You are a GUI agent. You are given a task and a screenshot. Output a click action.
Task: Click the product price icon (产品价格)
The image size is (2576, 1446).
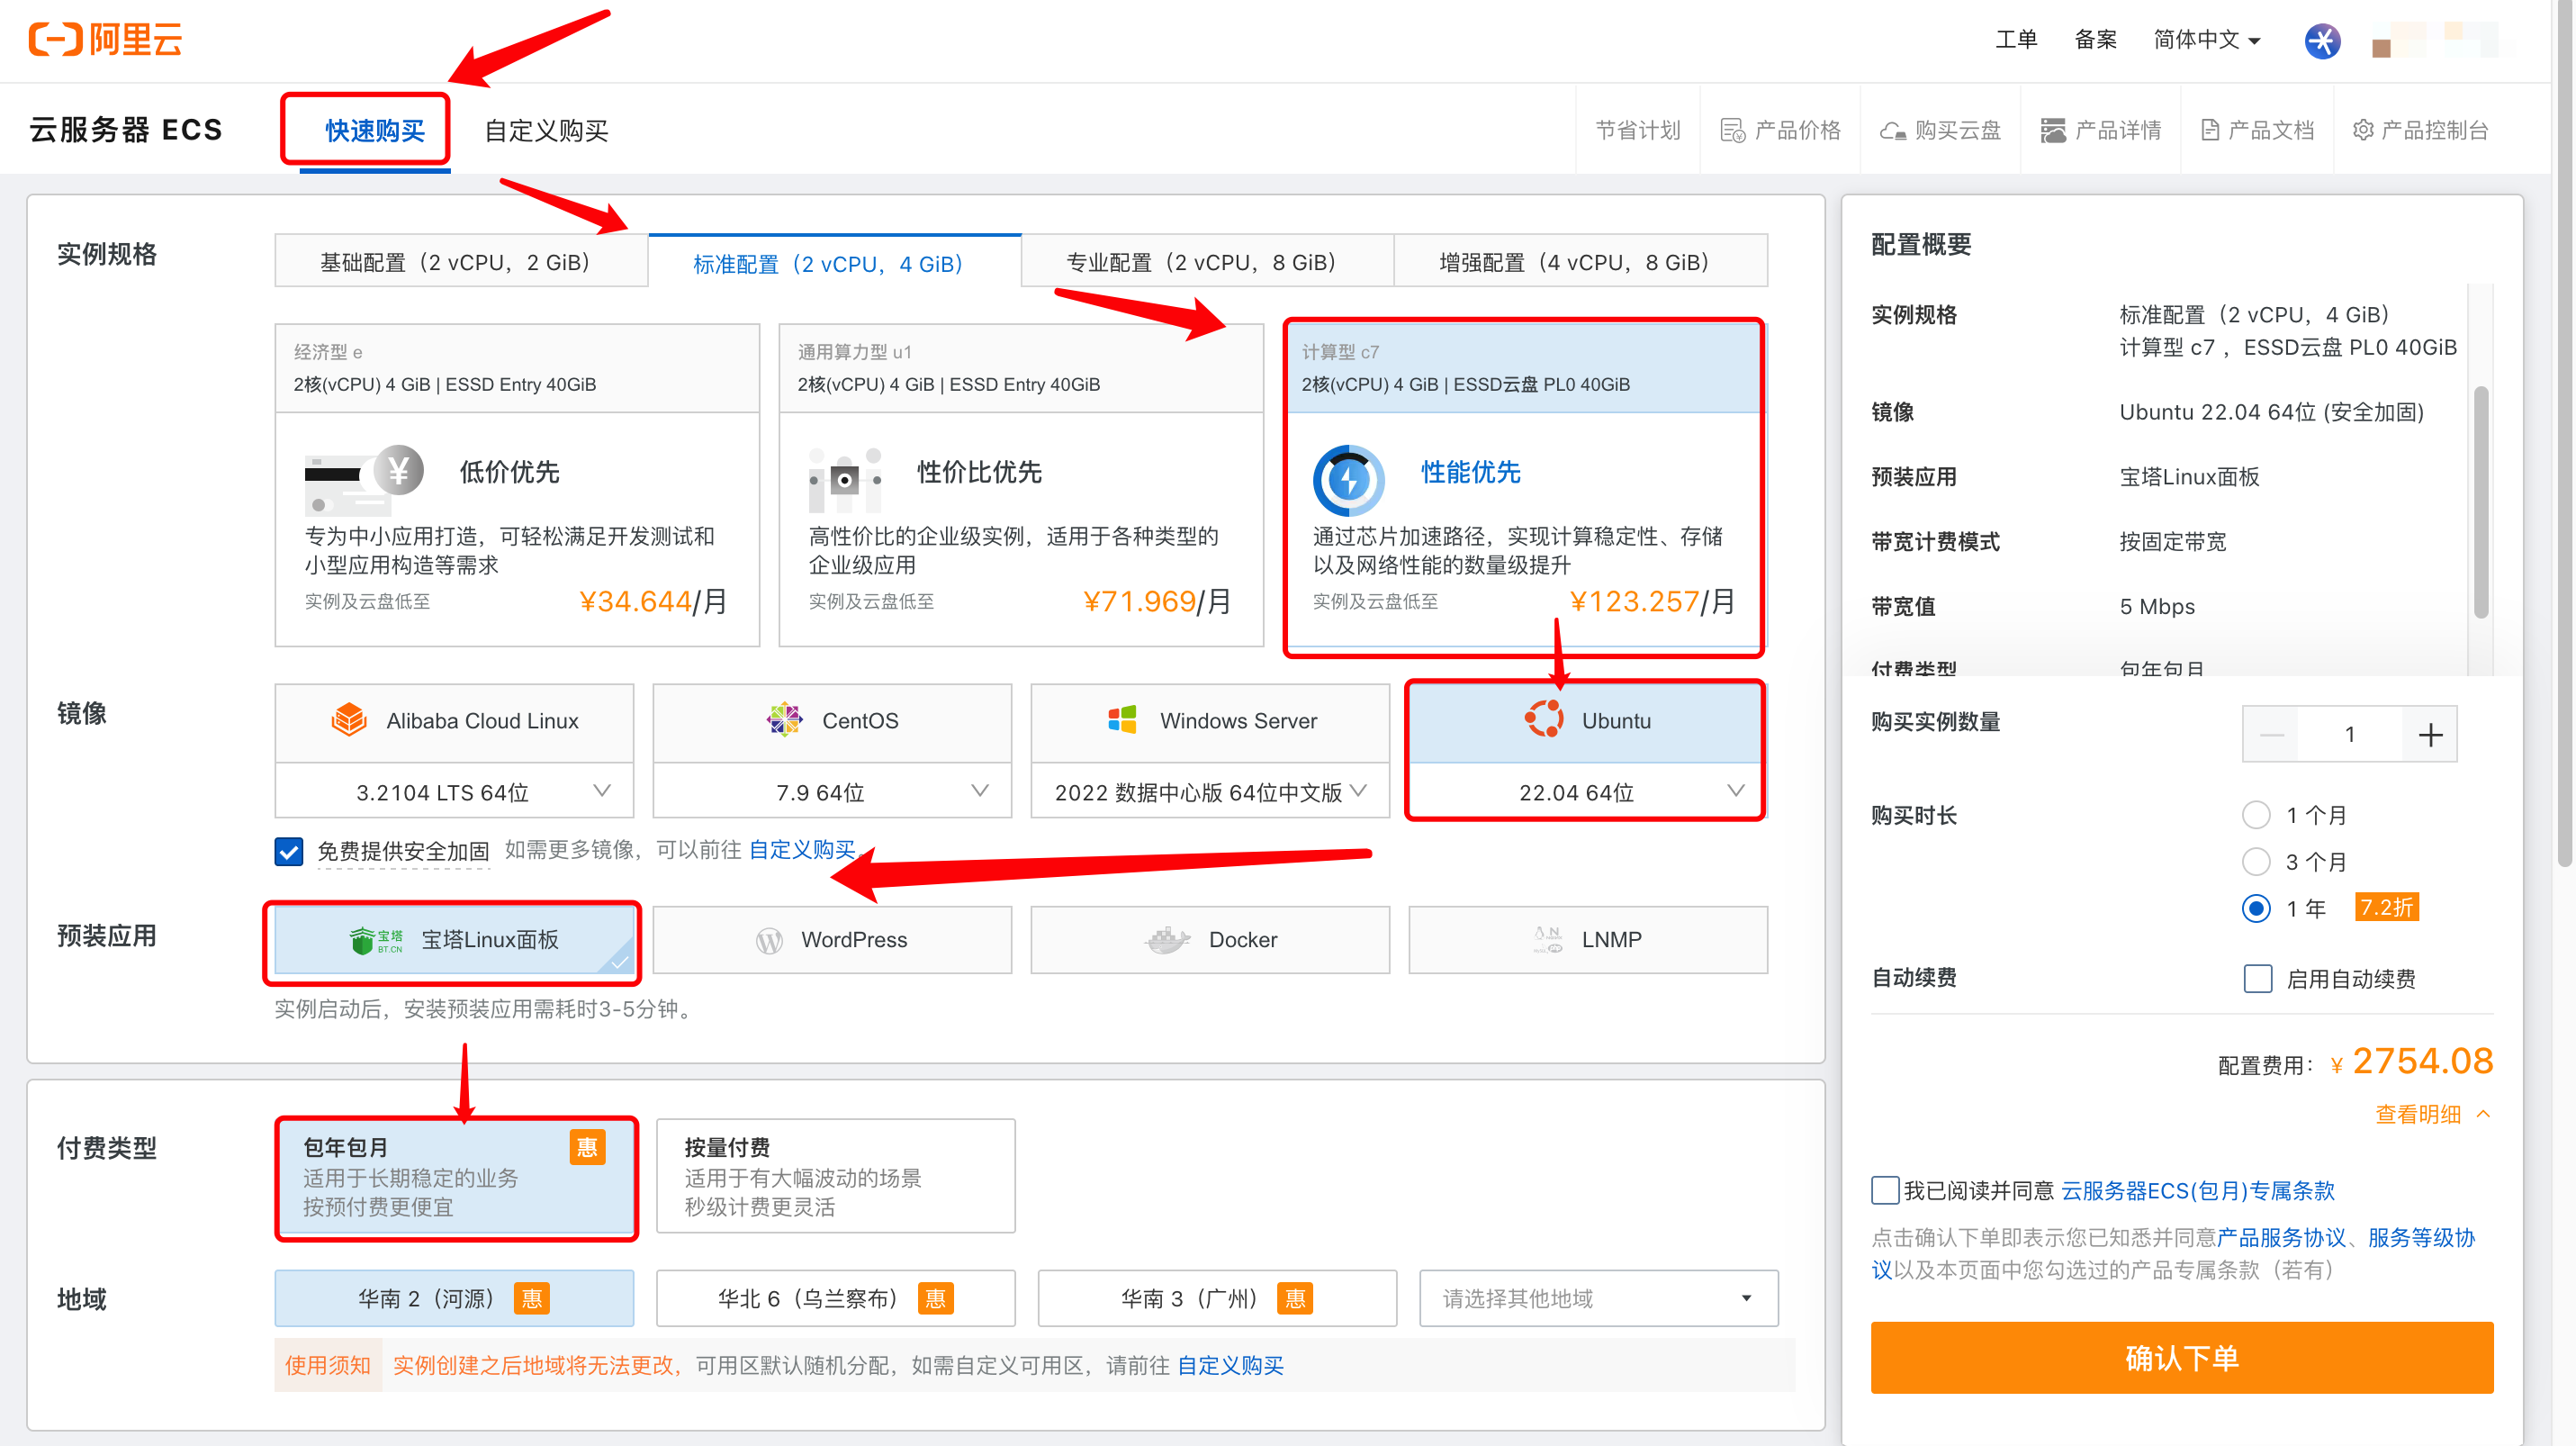click(1733, 131)
